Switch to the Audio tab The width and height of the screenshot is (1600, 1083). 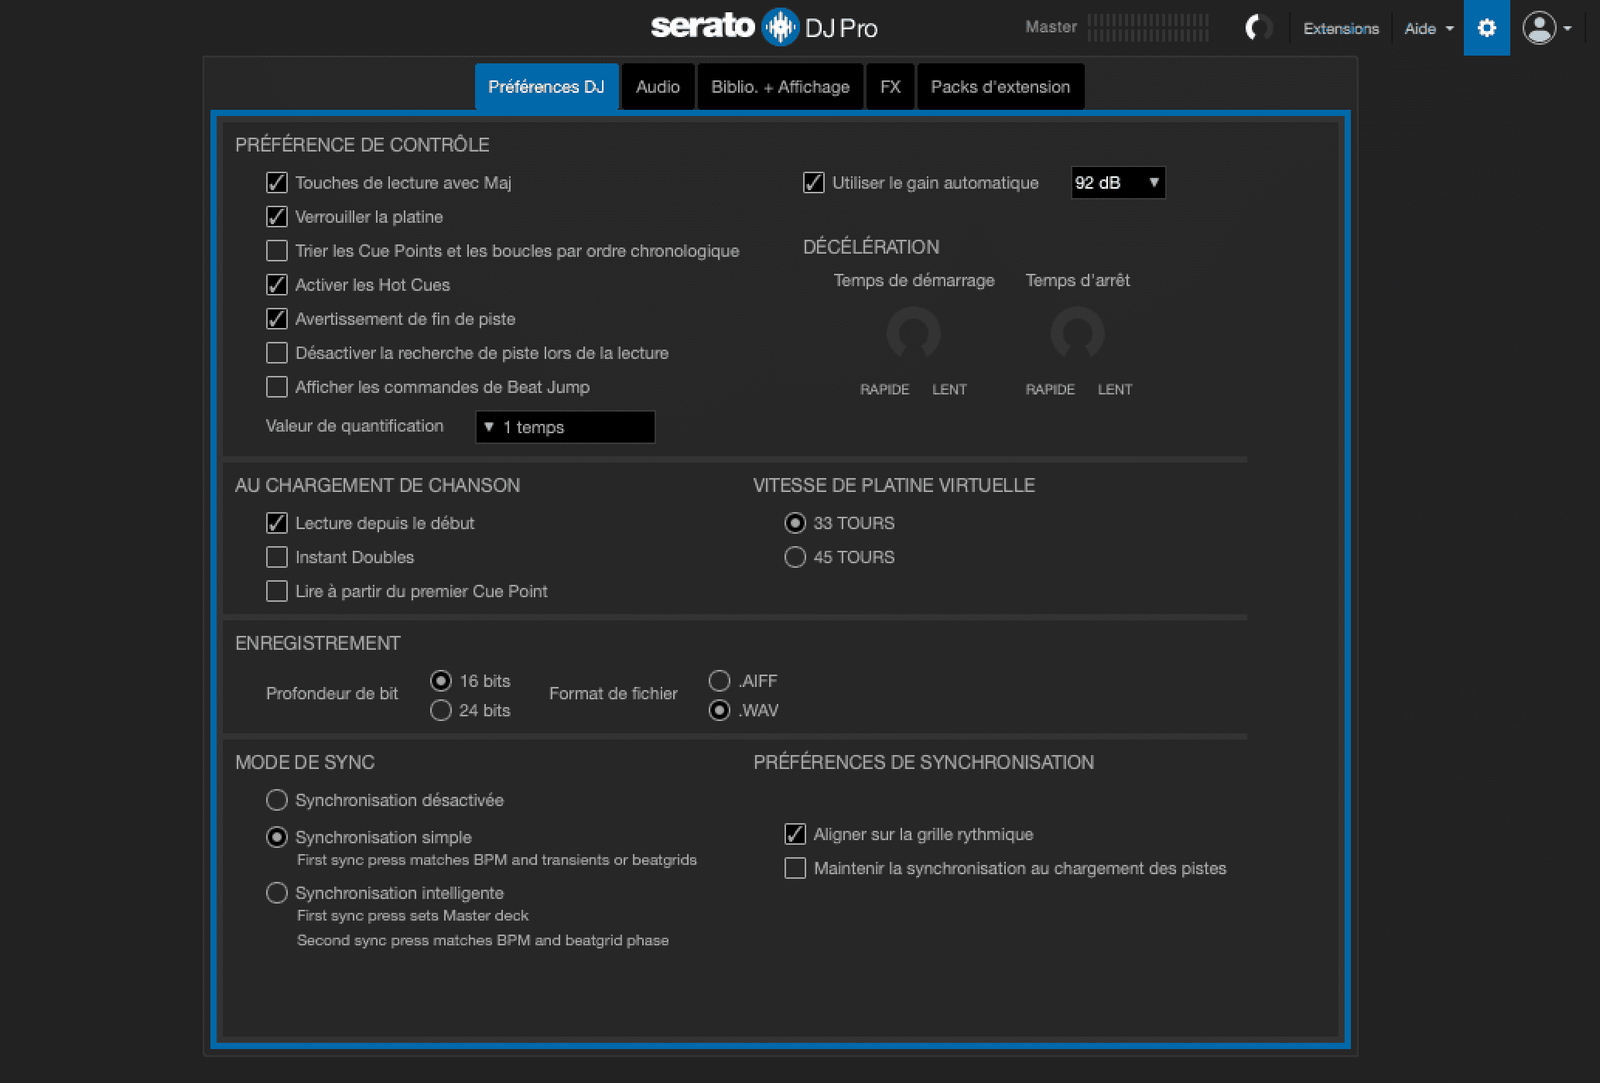tap(658, 86)
